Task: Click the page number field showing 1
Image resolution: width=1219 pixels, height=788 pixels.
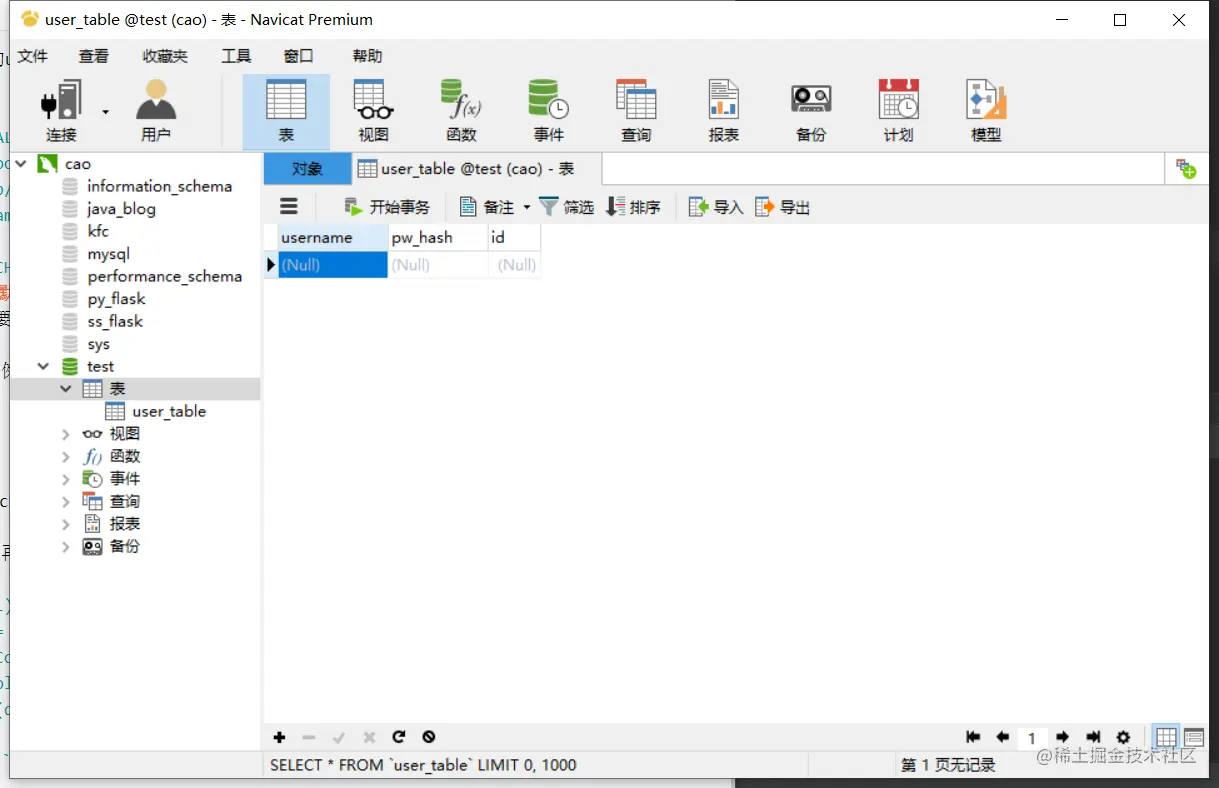Action: 1032,738
